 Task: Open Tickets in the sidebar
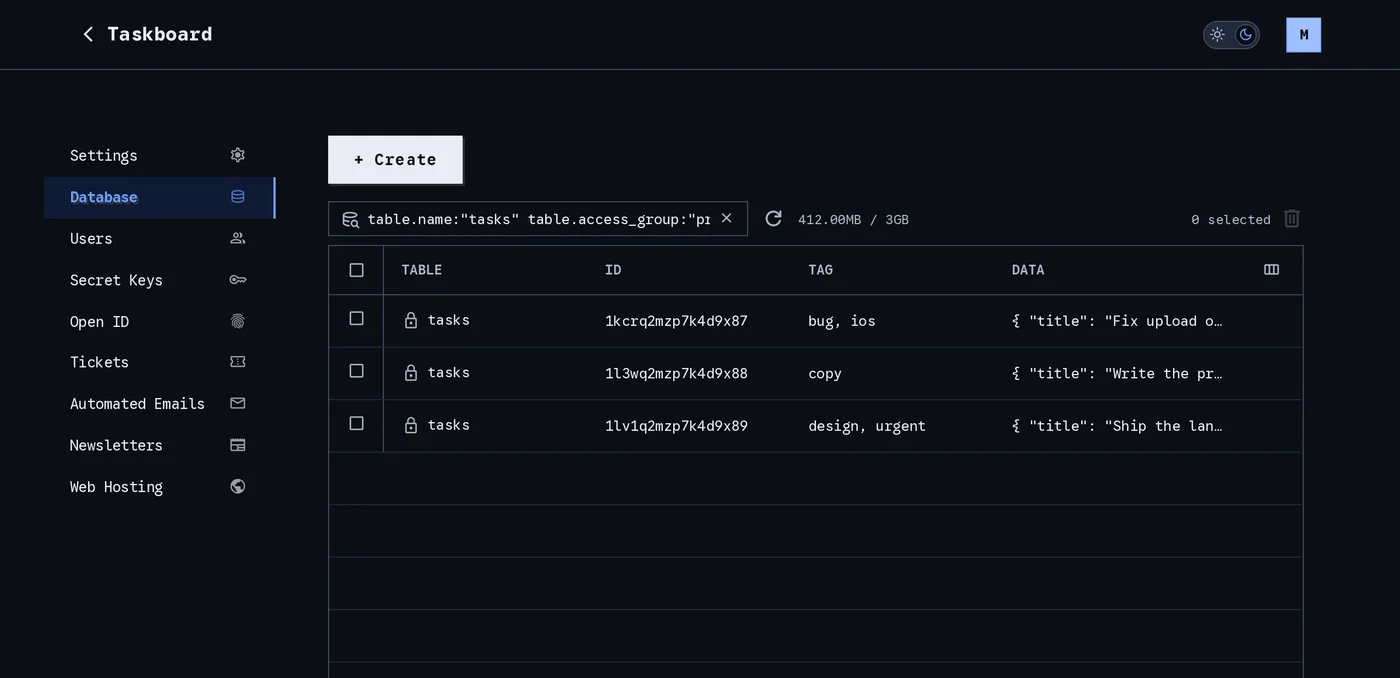pyautogui.click(x=159, y=362)
